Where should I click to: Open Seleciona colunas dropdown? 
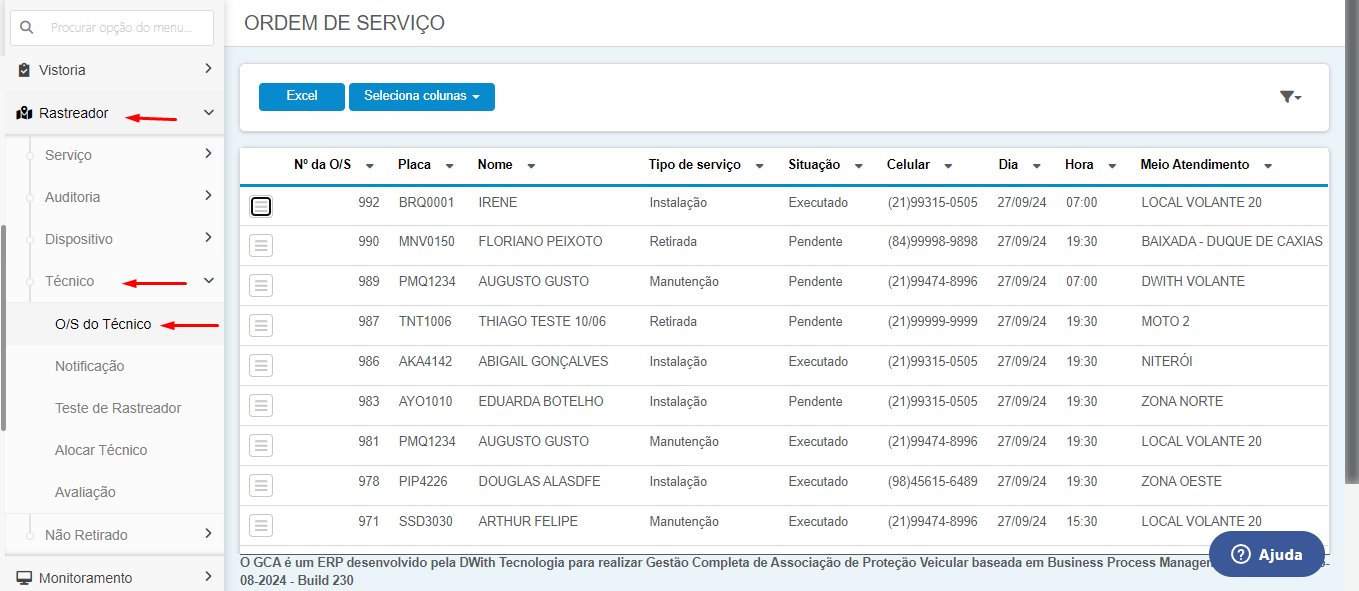422,97
